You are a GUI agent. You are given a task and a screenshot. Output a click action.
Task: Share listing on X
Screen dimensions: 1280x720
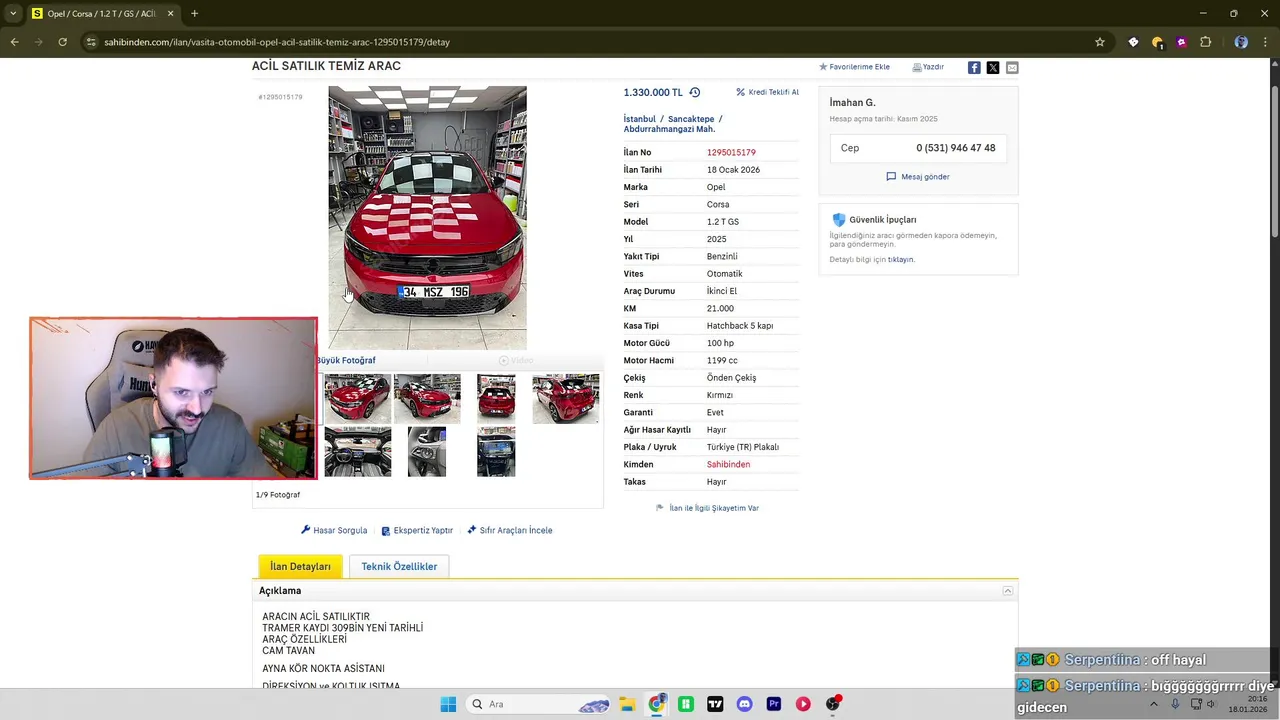click(993, 67)
